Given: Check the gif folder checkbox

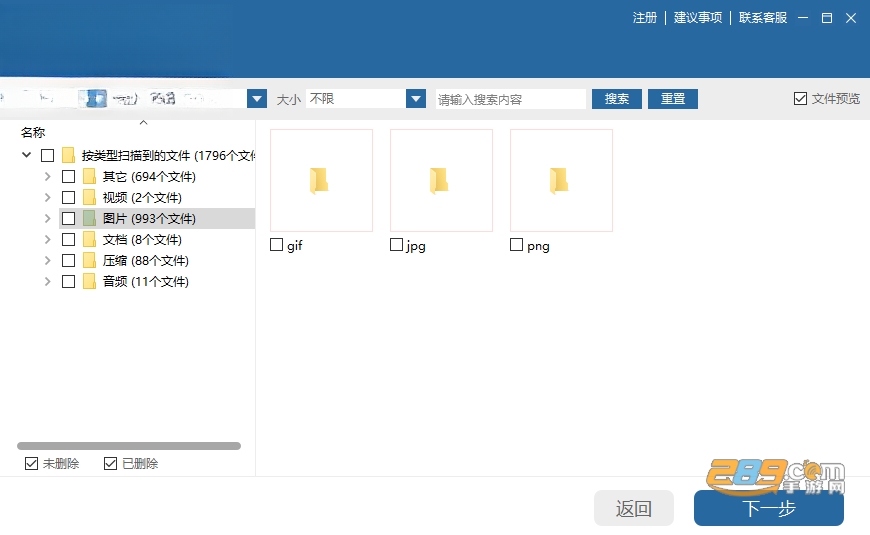Looking at the screenshot, I should pyautogui.click(x=276, y=245).
